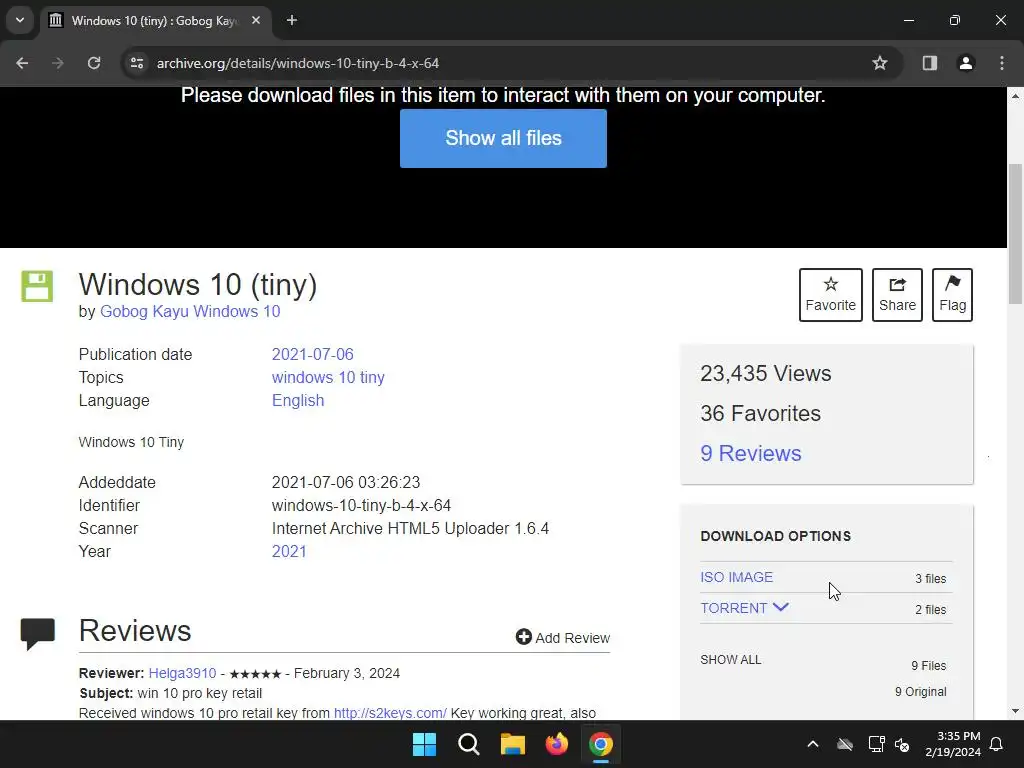Open a new browser tab
Screen dimensions: 1024x768
coord(292,20)
